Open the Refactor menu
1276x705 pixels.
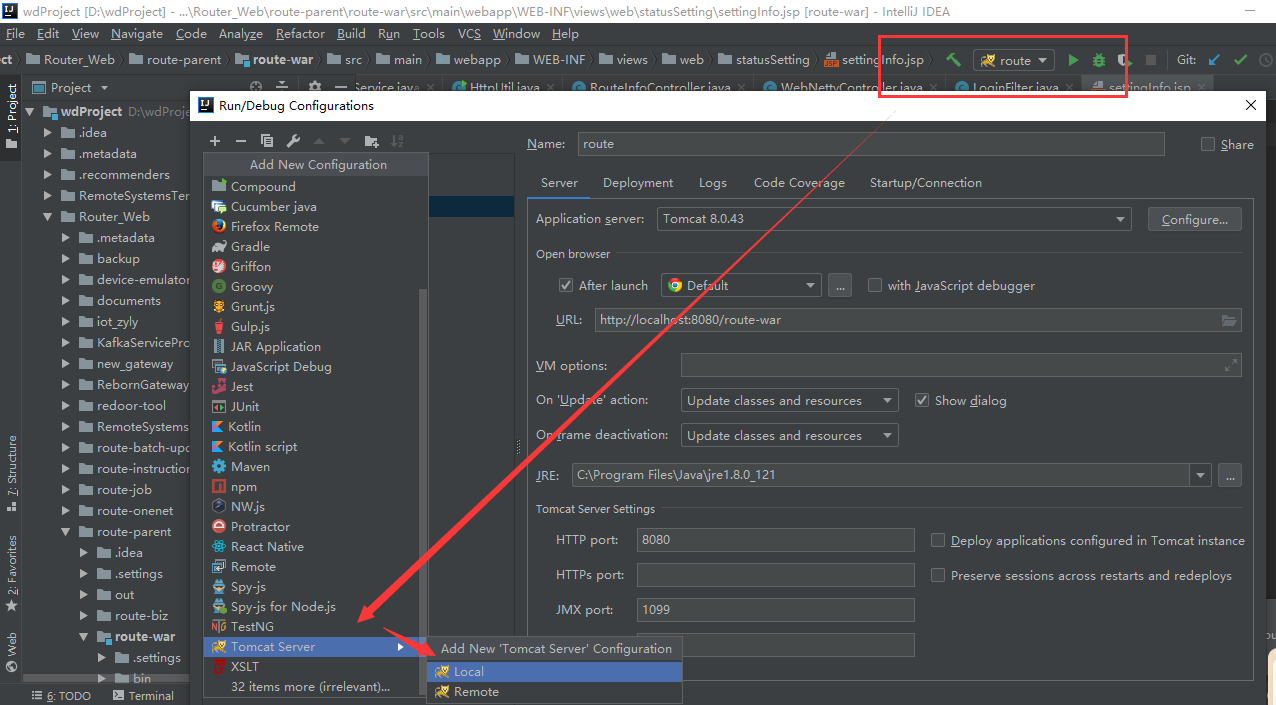tap(300, 33)
